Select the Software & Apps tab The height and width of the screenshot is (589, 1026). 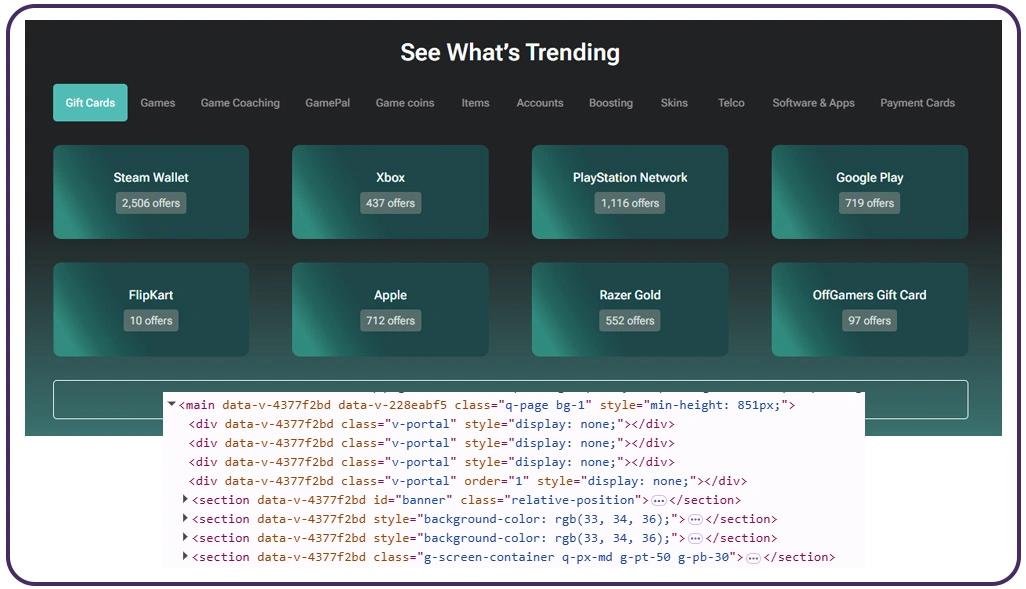coord(813,103)
